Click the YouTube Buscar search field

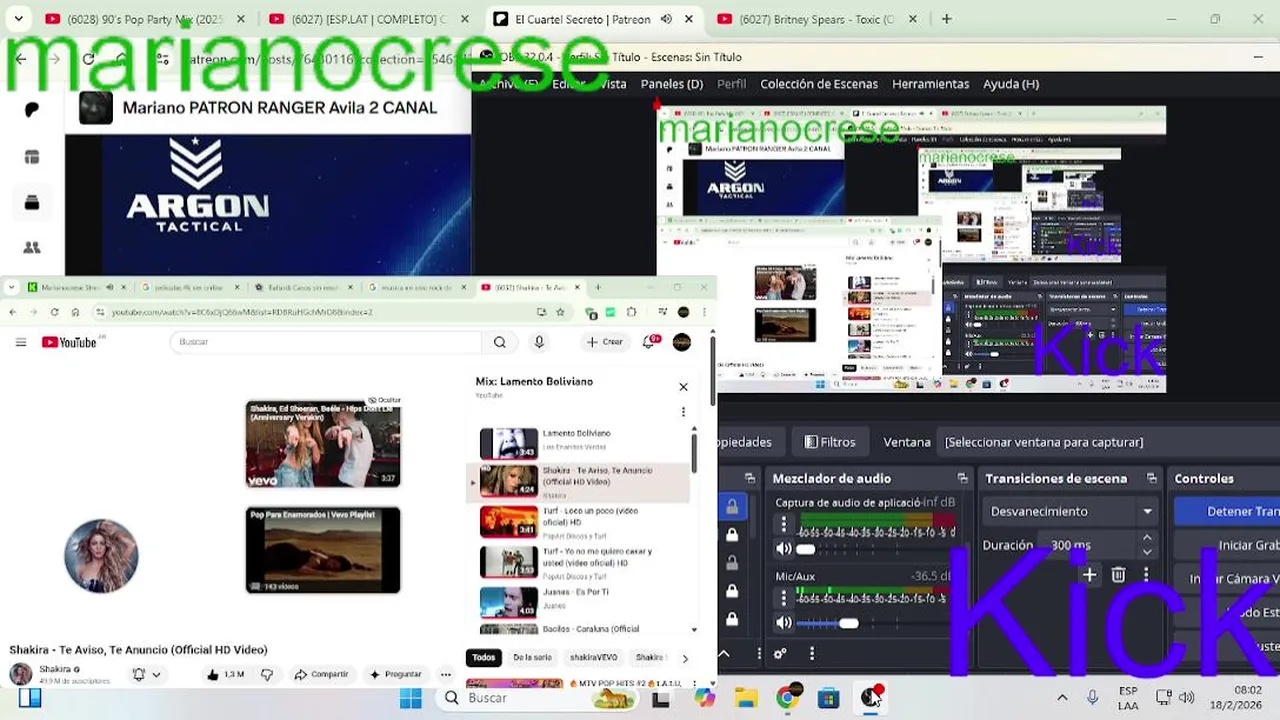click(328, 342)
